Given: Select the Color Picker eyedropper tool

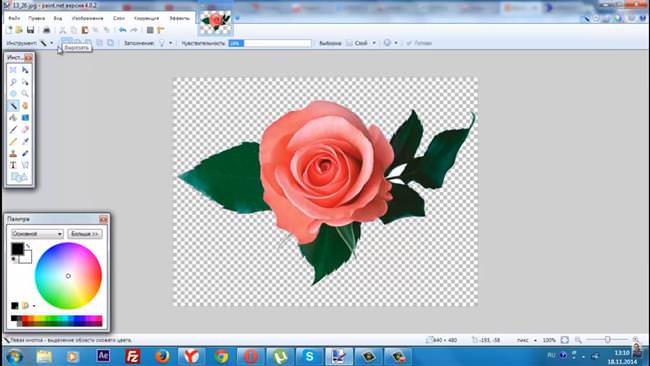Looking at the screenshot, I should [x=25, y=142].
